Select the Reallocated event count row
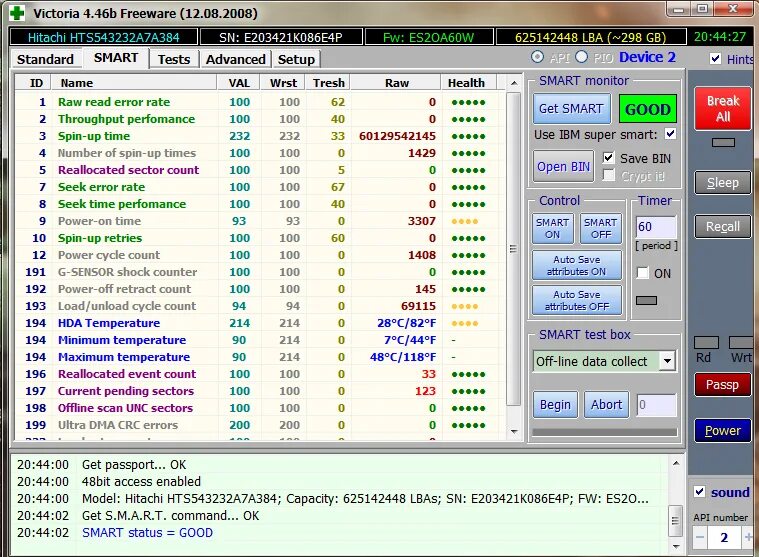Screen dimensions: 759x557 click(259, 374)
